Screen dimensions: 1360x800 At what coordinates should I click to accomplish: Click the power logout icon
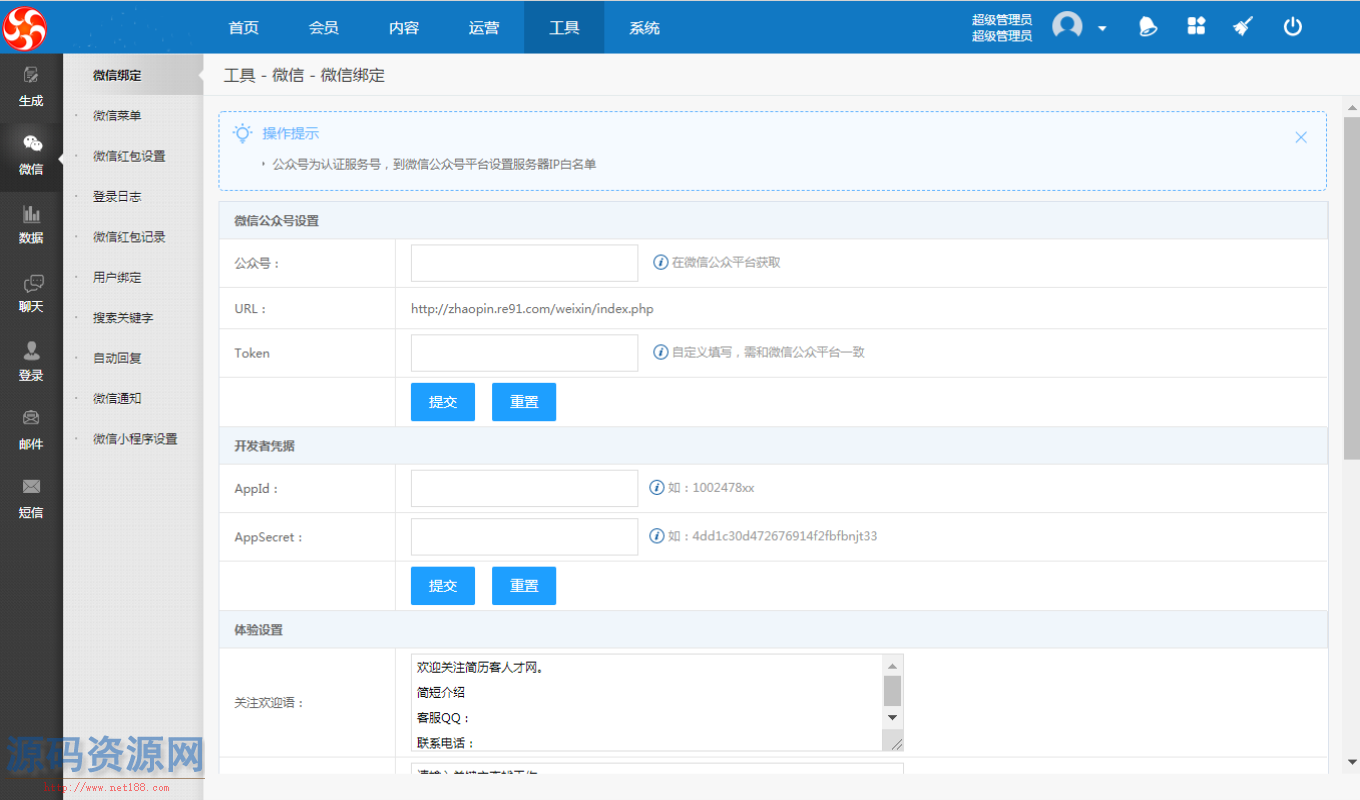(x=1293, y=26)
